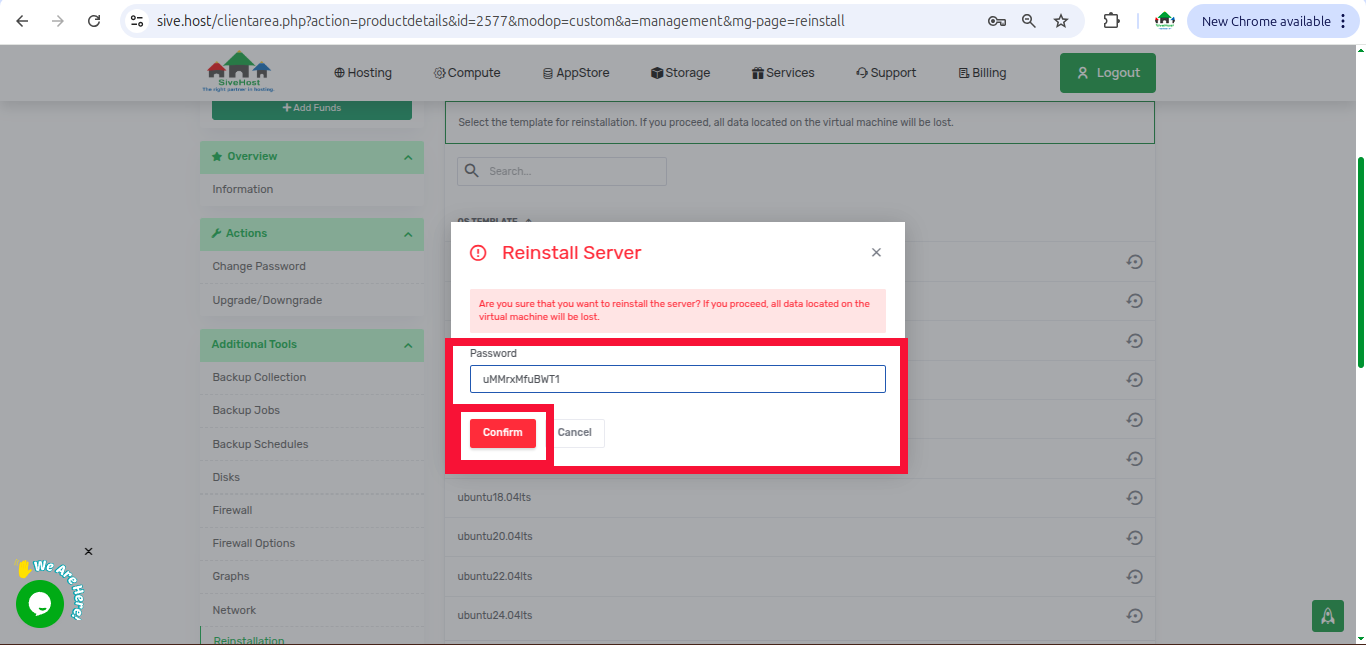The width and height of the screenshot is (1366, 645).
Task: Click the Password input field
Action: (678, 379)
